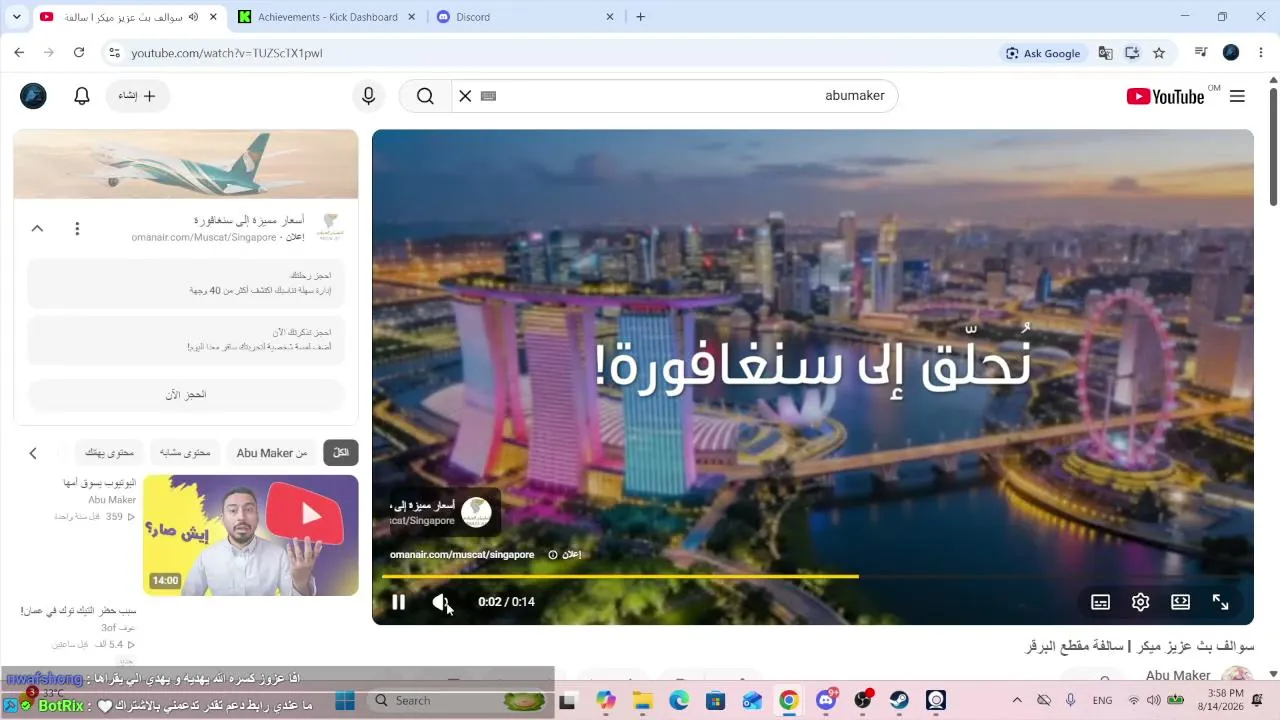Collapse the Oman Air ad panel

click(37, 228)
